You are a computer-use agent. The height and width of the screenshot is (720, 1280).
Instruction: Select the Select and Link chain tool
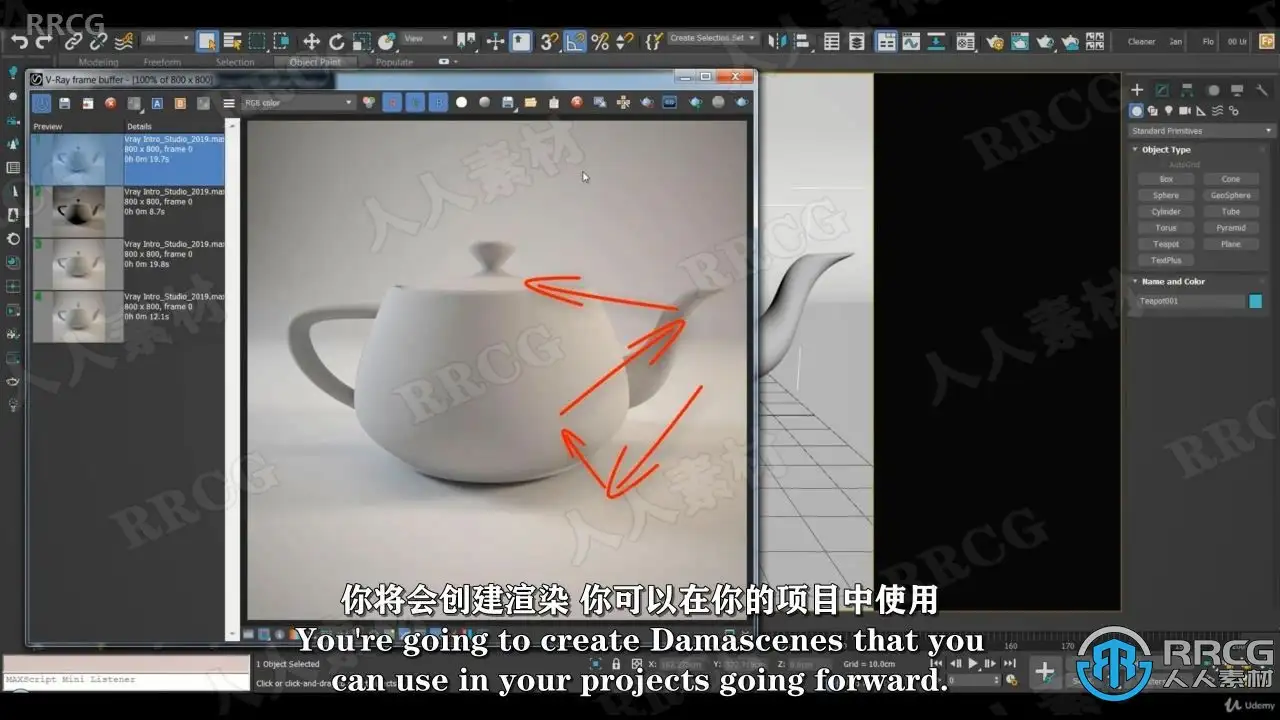tap(73, 41)
